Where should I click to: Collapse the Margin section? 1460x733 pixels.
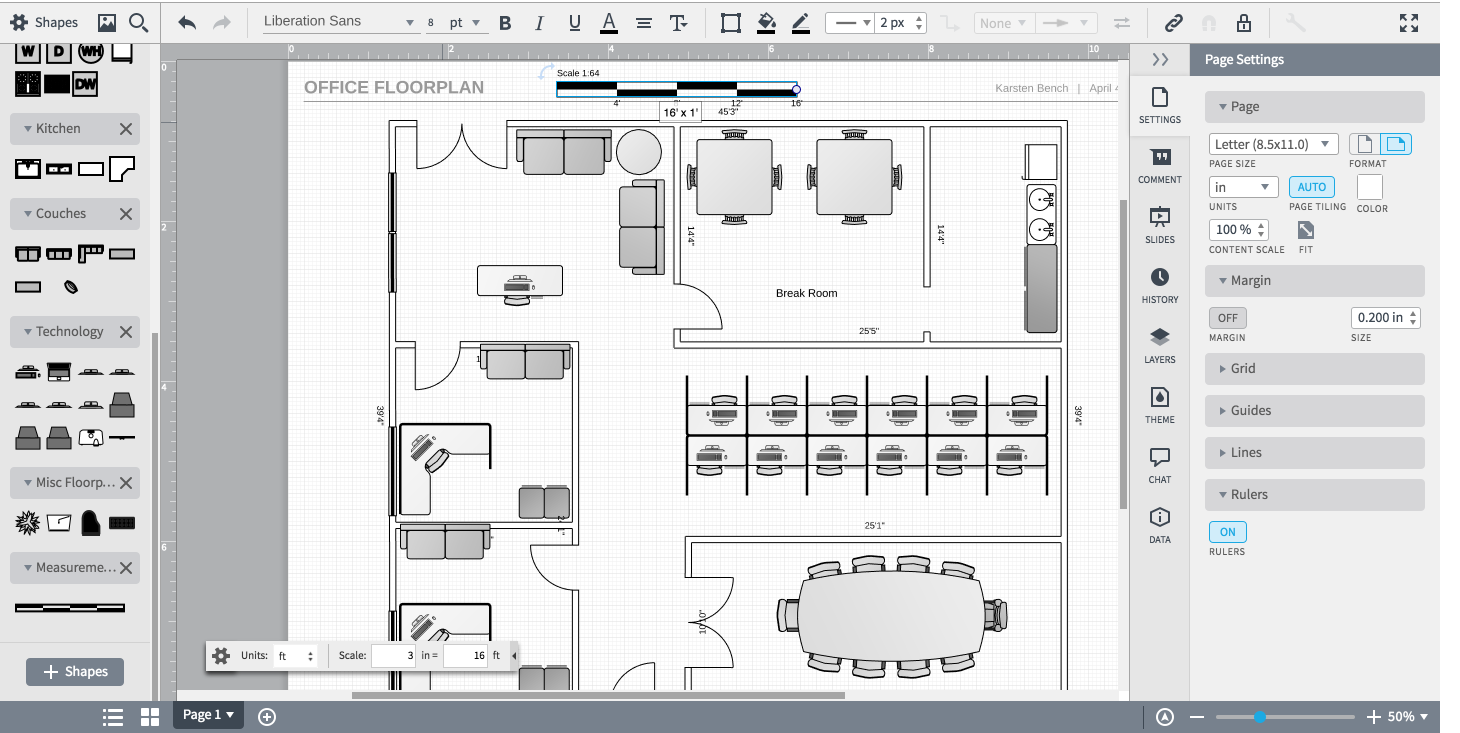[1314, 280]
